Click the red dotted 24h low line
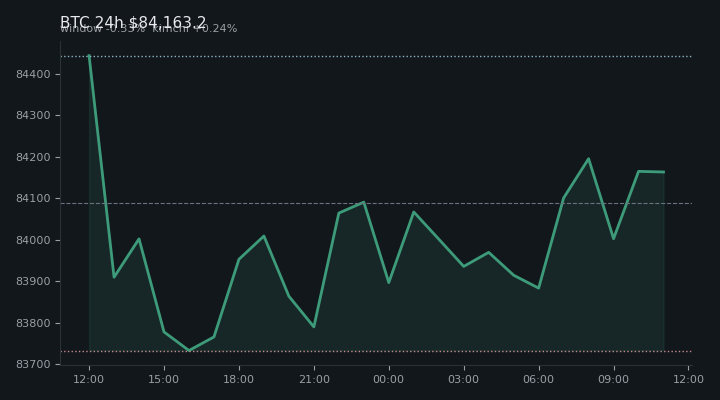Image resolution: width=720 pixels, height=400 pixels. 376,352
